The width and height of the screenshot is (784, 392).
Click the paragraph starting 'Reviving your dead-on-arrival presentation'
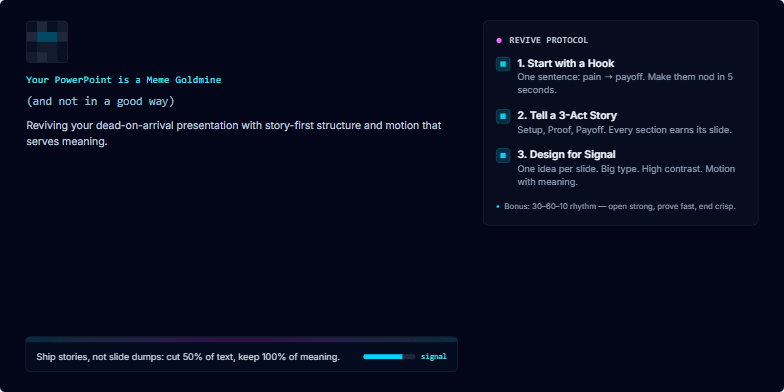tap(234, 134)
